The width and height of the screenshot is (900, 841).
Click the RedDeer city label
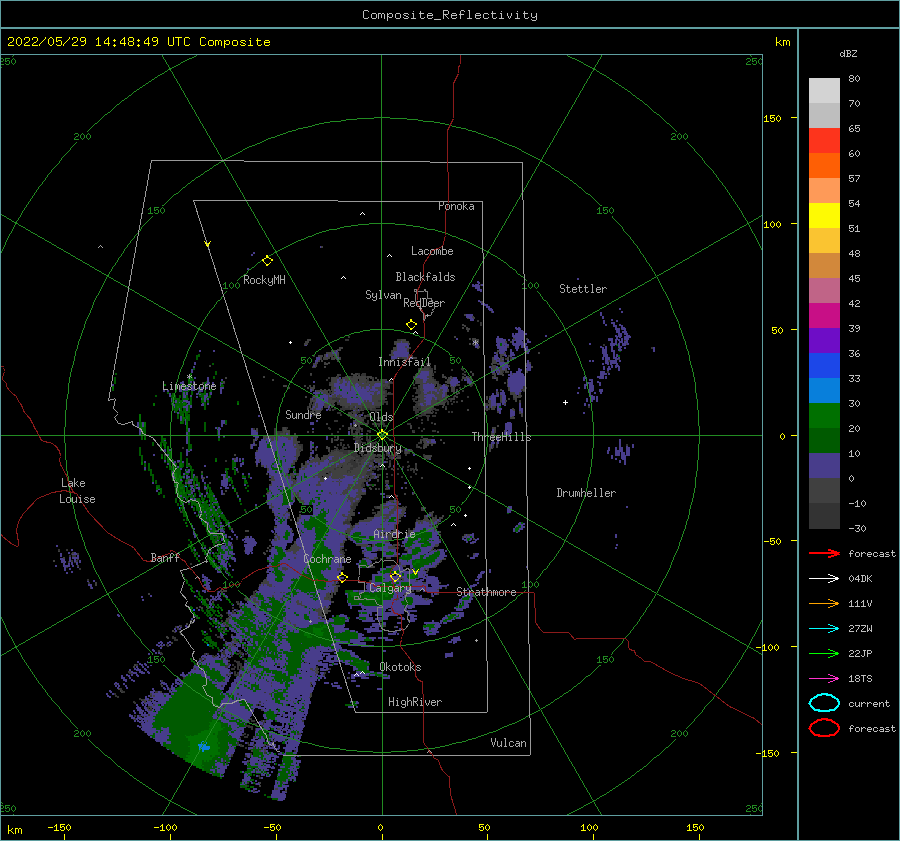point(424,303)
